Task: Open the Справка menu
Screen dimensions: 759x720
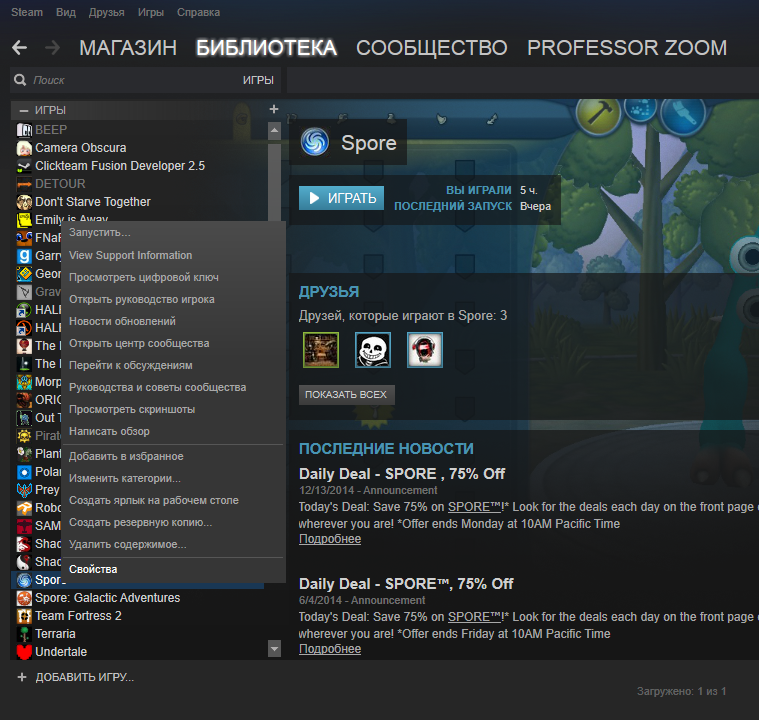Action: click(198, 12)
